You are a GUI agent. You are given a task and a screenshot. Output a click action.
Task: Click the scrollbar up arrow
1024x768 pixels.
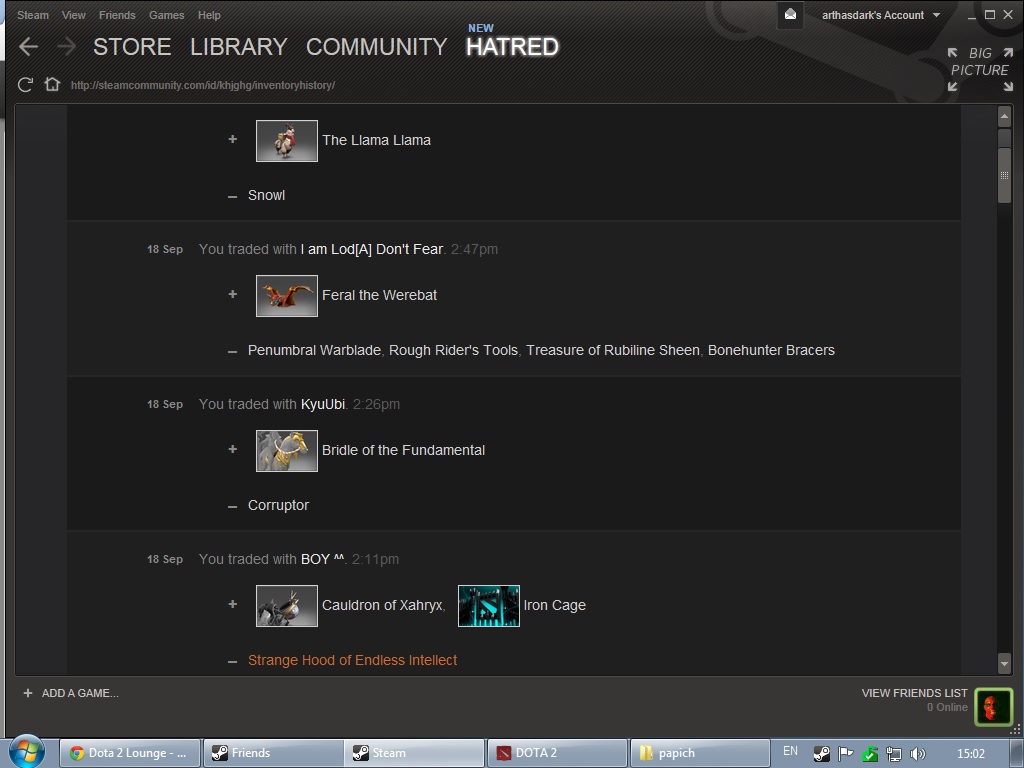click(x=1004, y=116)
